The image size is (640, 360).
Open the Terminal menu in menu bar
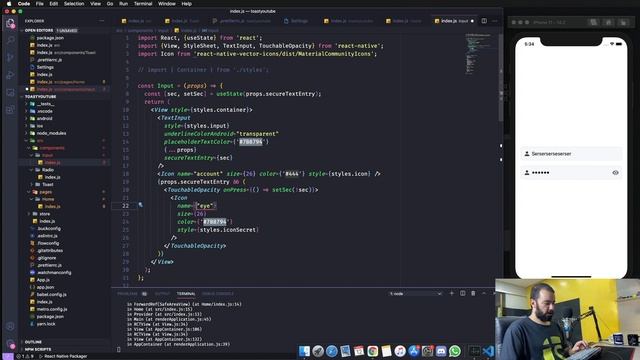coord(143,4)
